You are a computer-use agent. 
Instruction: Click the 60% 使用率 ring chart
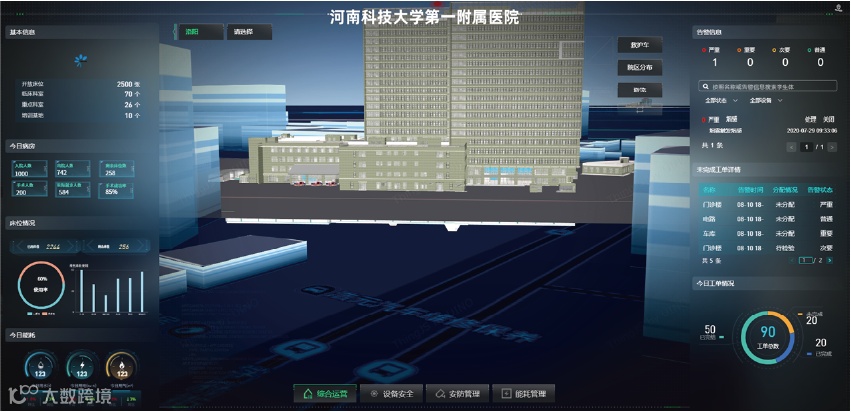coord(41,285)
